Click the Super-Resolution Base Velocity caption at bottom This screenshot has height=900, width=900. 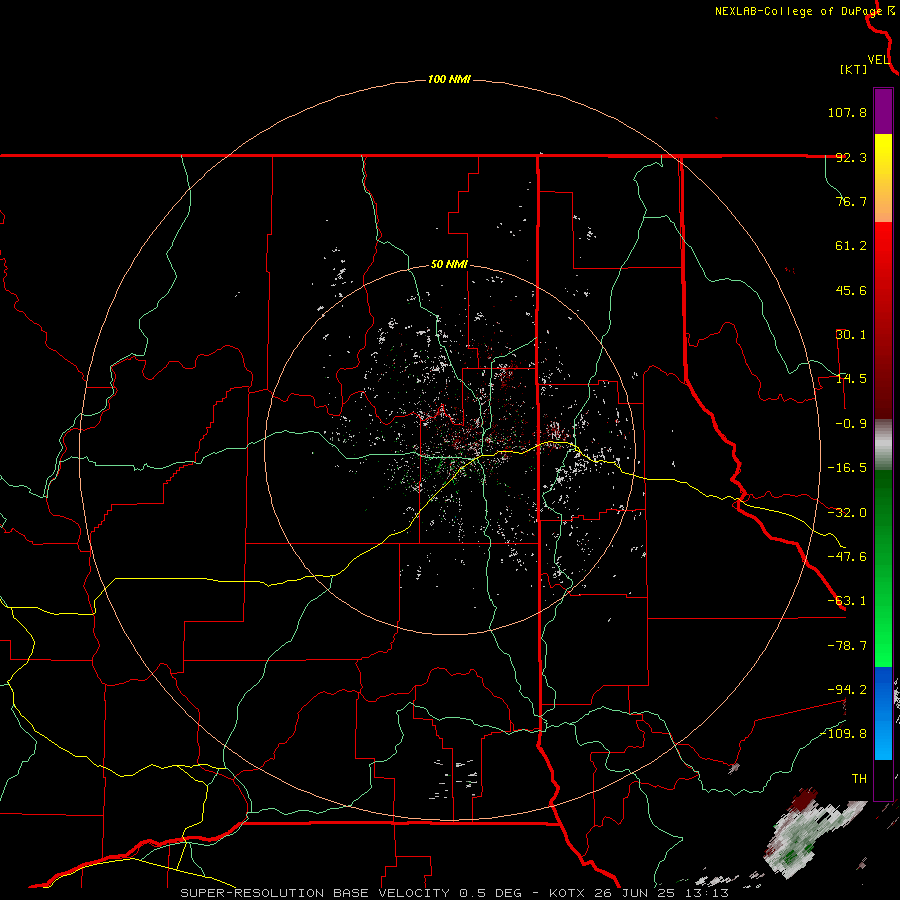coord(454,893)
